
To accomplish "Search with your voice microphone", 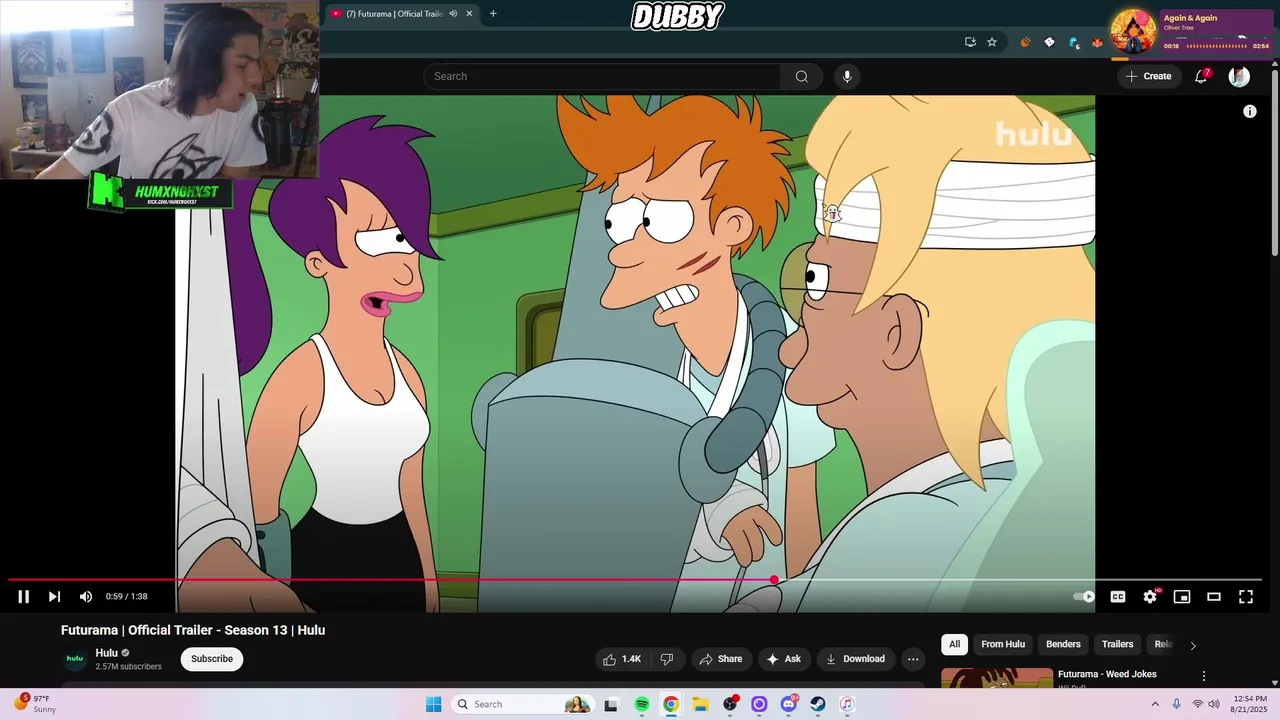I will 847,76.
